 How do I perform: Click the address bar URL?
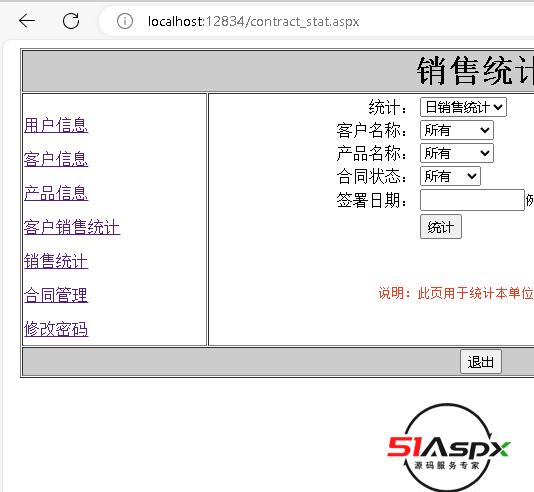253,21
